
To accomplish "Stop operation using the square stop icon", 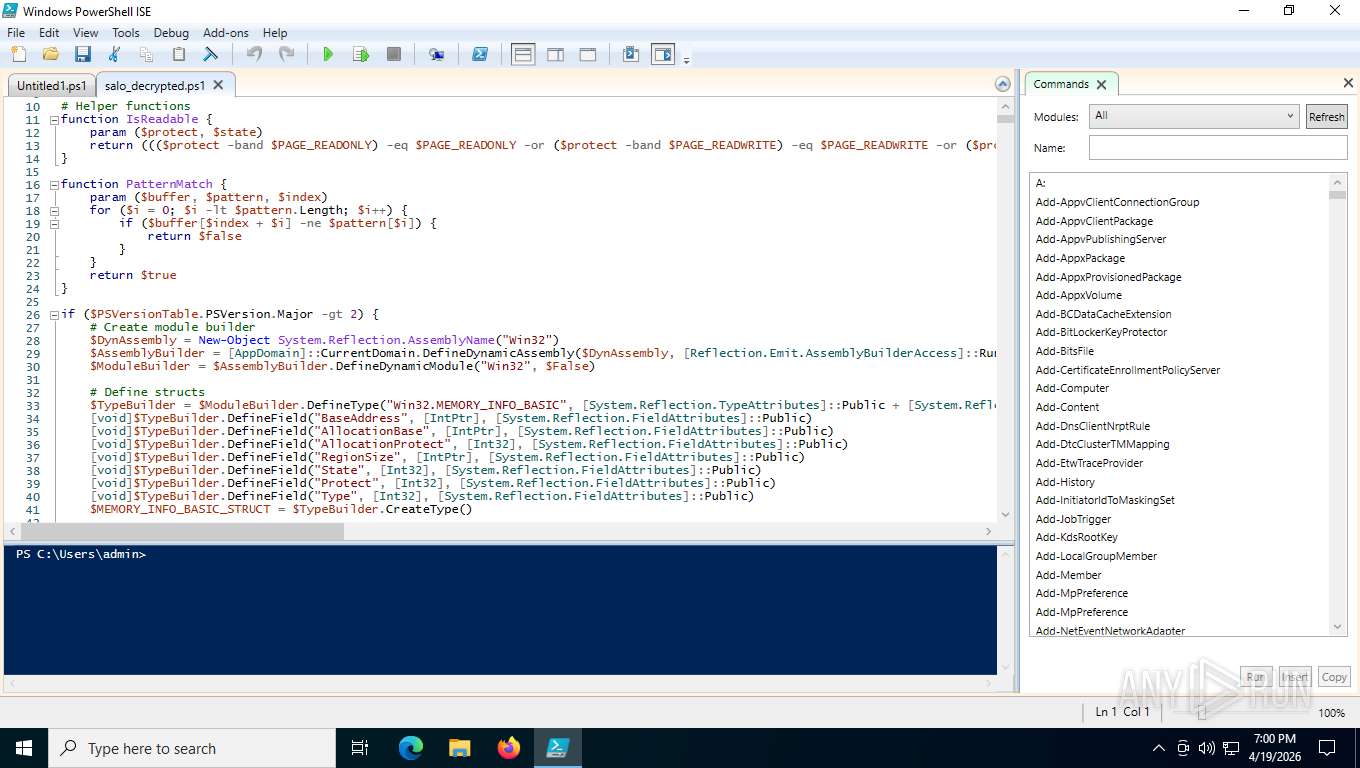I will [x=394, y=54].
